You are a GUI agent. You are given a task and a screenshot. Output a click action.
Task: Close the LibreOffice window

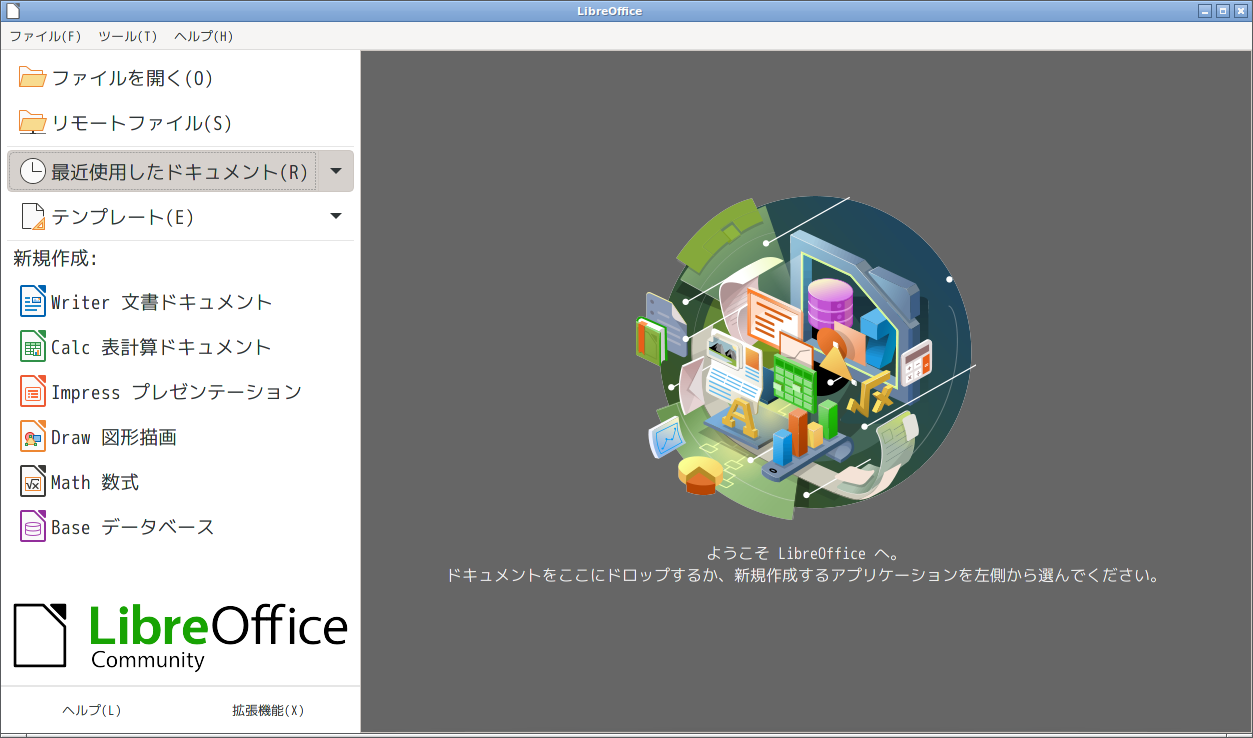pos(1240,11)
